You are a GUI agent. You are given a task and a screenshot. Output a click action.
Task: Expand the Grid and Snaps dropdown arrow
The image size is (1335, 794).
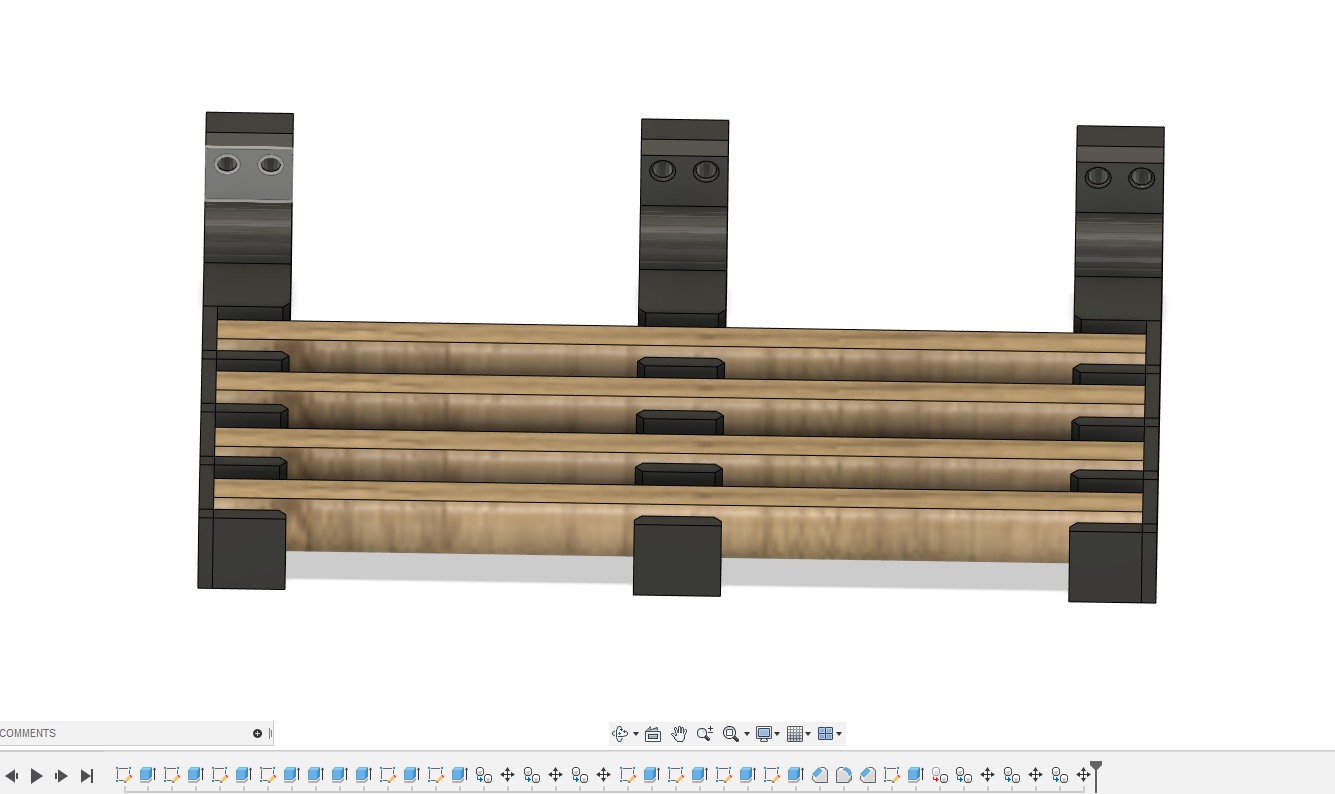[808, 735]
